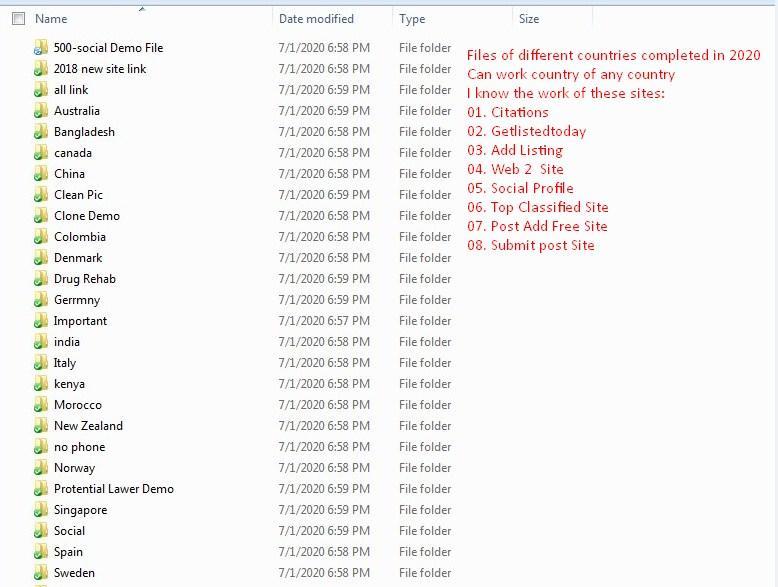Viewport: 778px width, 587px height.
Task: Select the Singapore folder icon
Action: point(41,510)
